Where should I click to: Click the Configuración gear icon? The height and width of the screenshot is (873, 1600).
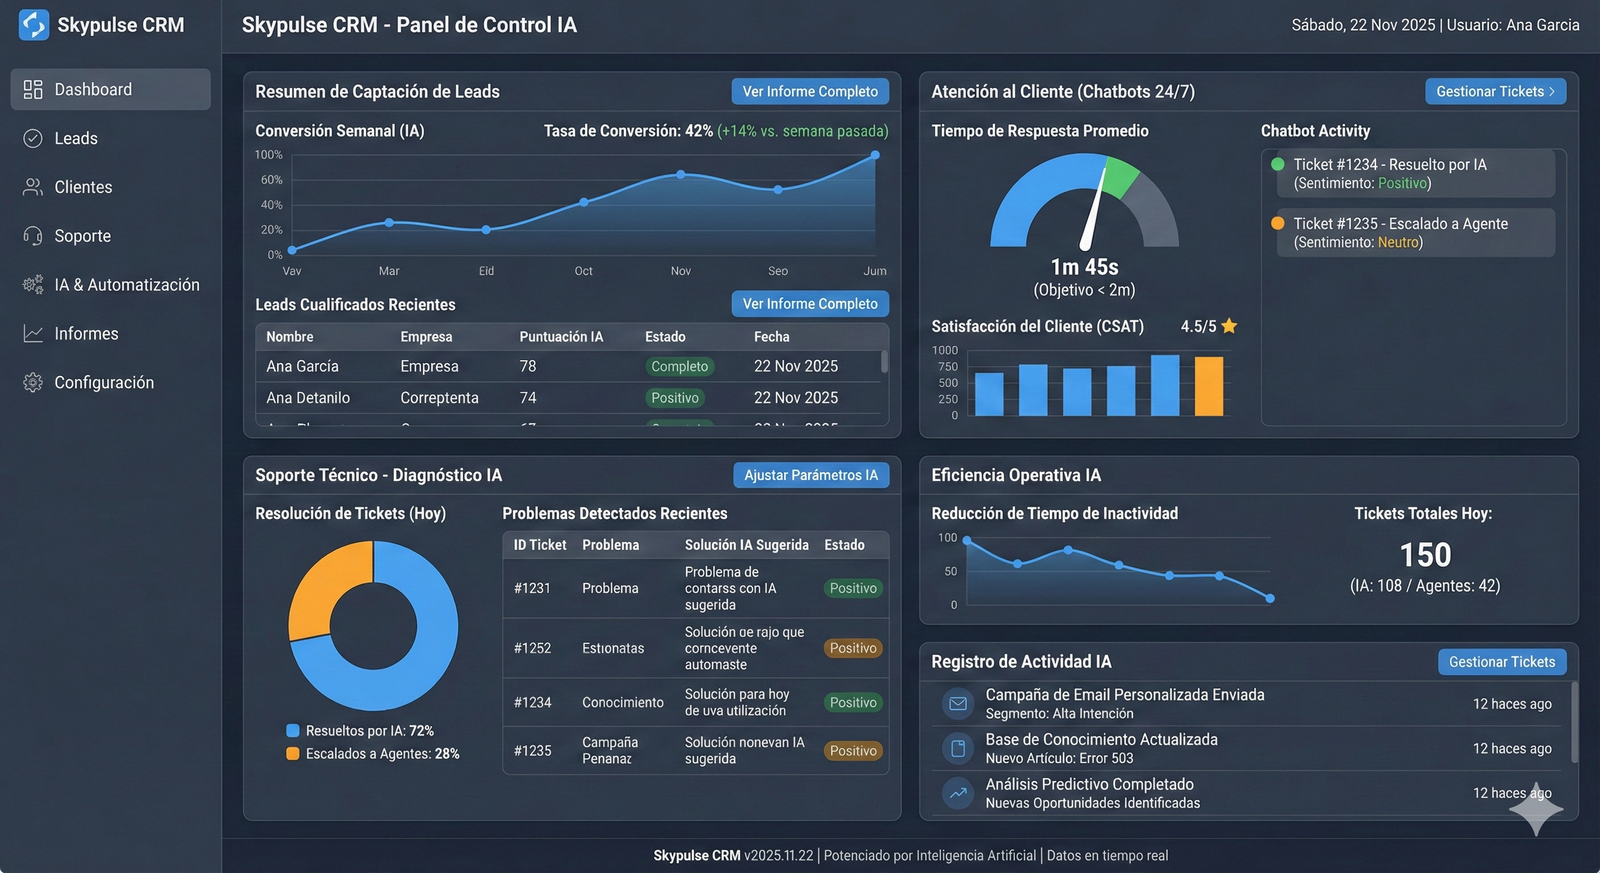pyautogui.click(x=33, y=383)
